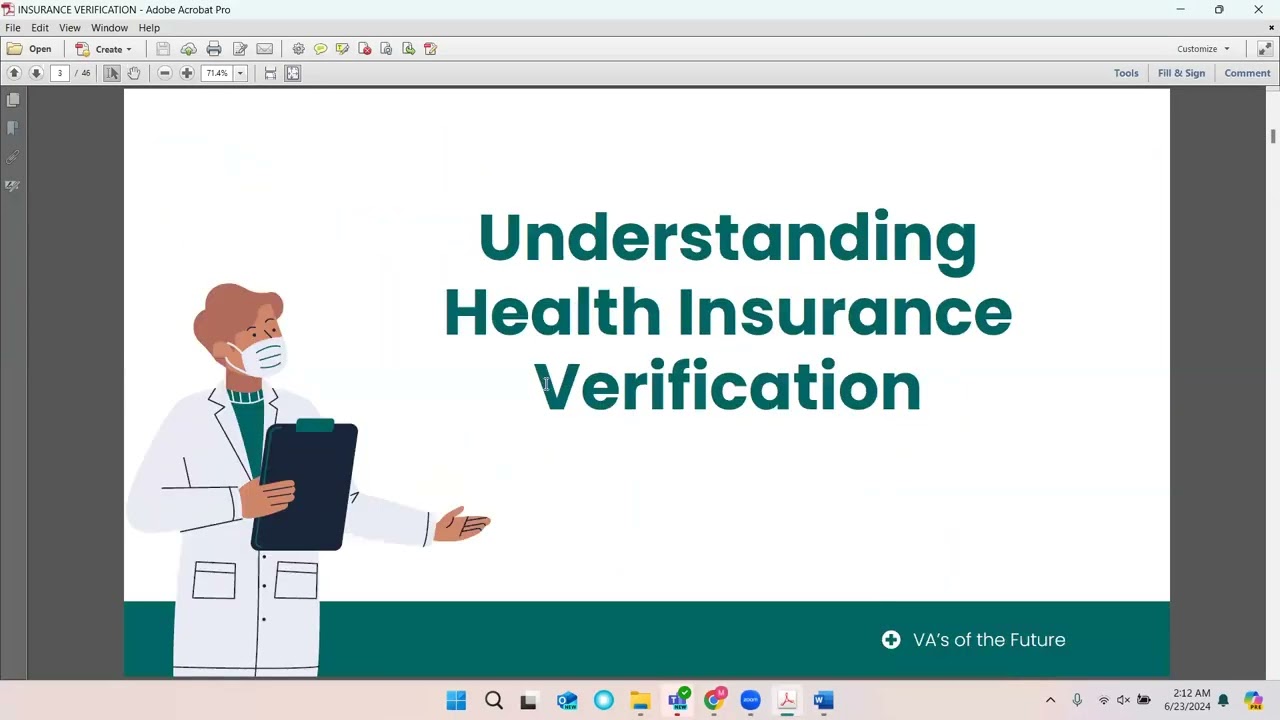Open the File menu

point(13,28)
